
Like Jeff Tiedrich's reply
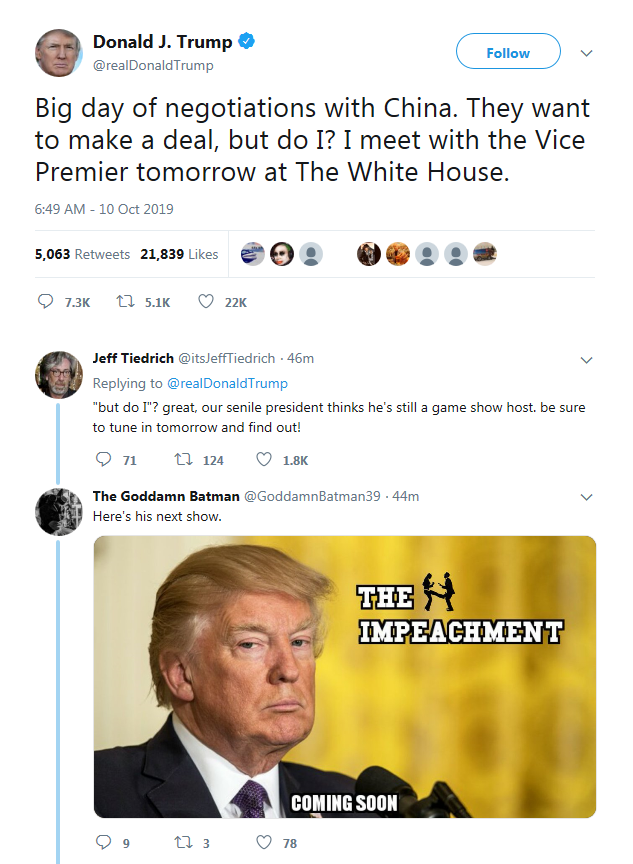pos(264,460)
